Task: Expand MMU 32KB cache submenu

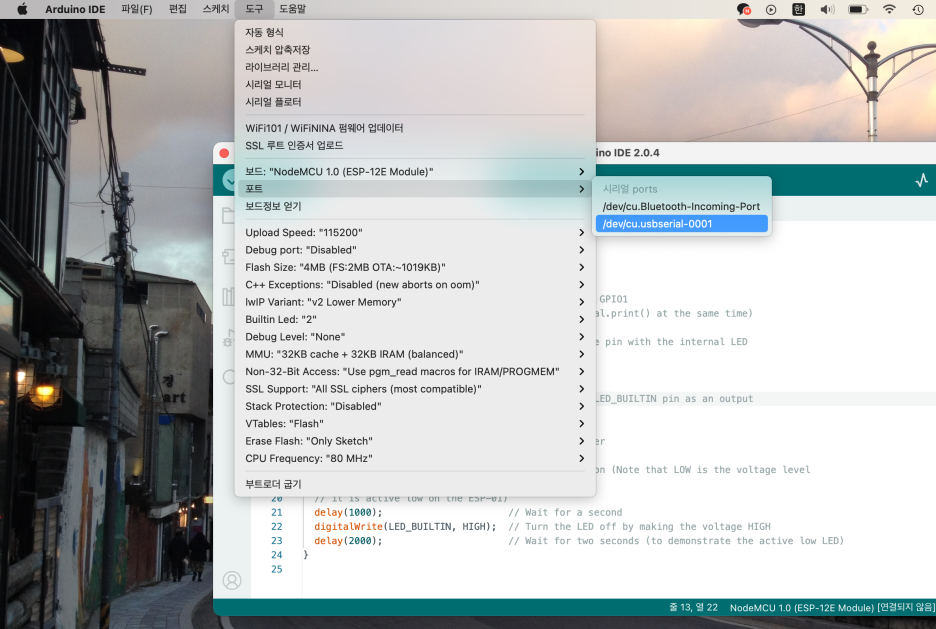Action: click(415, 353)
